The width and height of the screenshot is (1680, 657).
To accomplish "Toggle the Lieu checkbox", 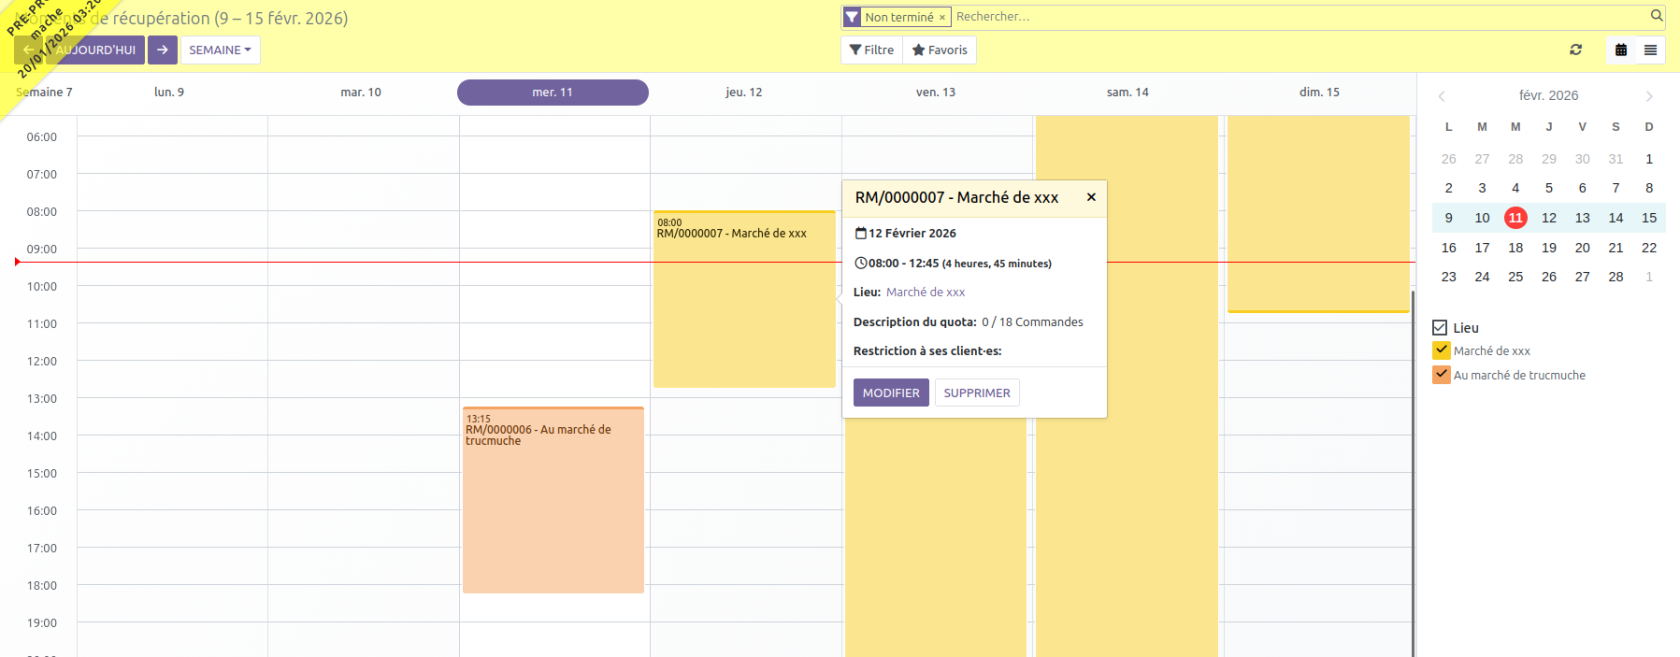I will [1440, 328].
